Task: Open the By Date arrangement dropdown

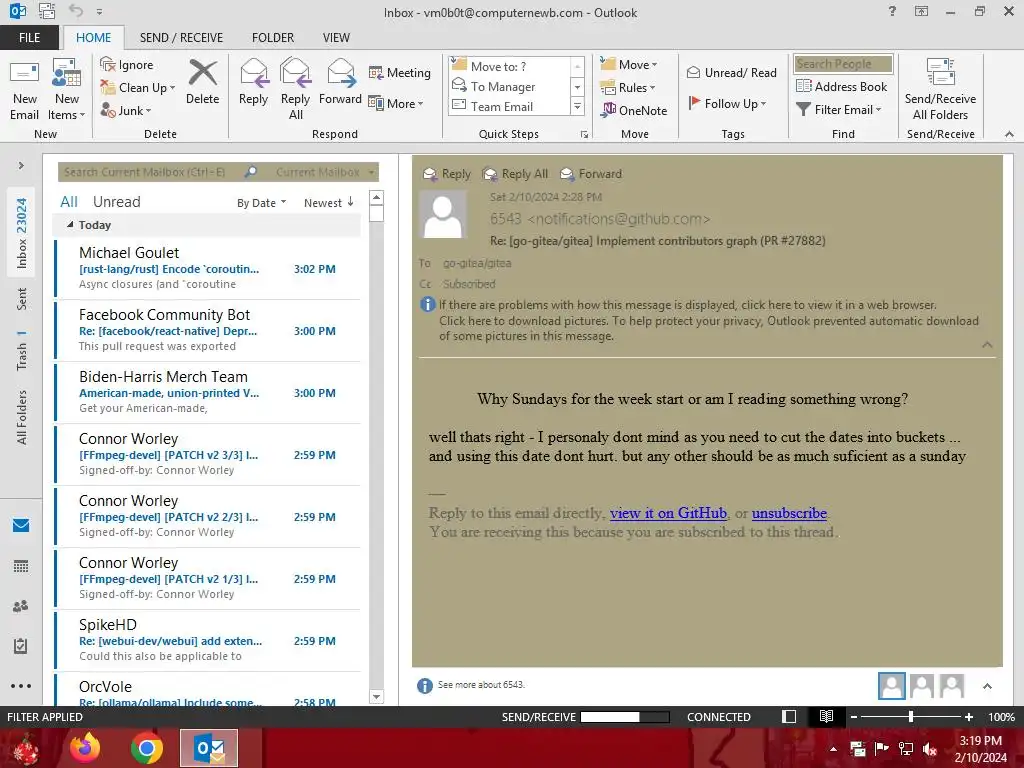Action: tap(261, 203)
